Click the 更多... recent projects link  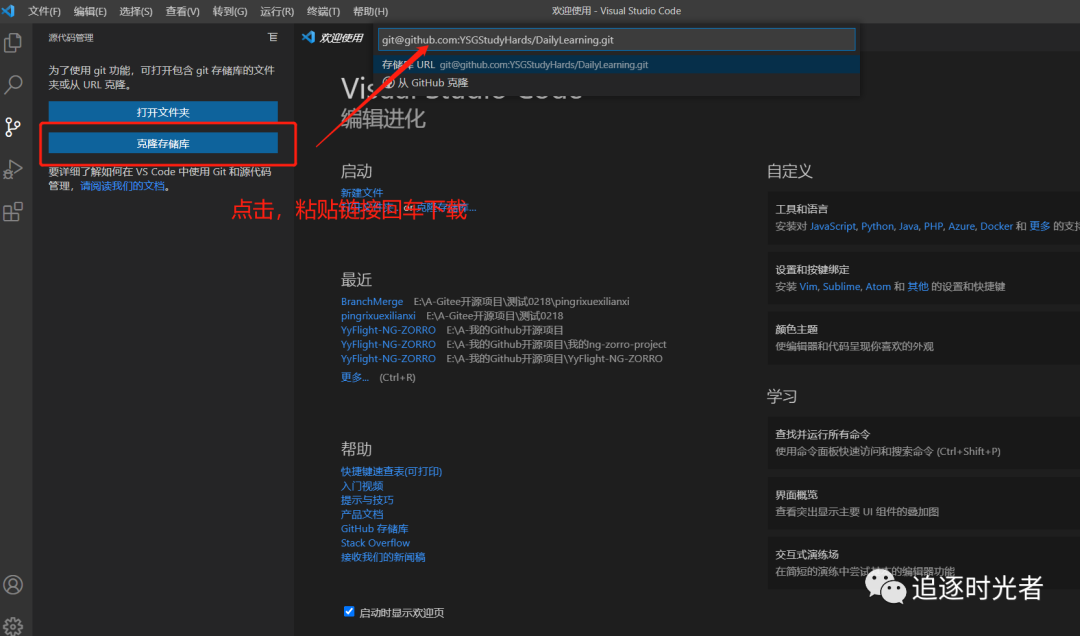[x=355, y=377]
